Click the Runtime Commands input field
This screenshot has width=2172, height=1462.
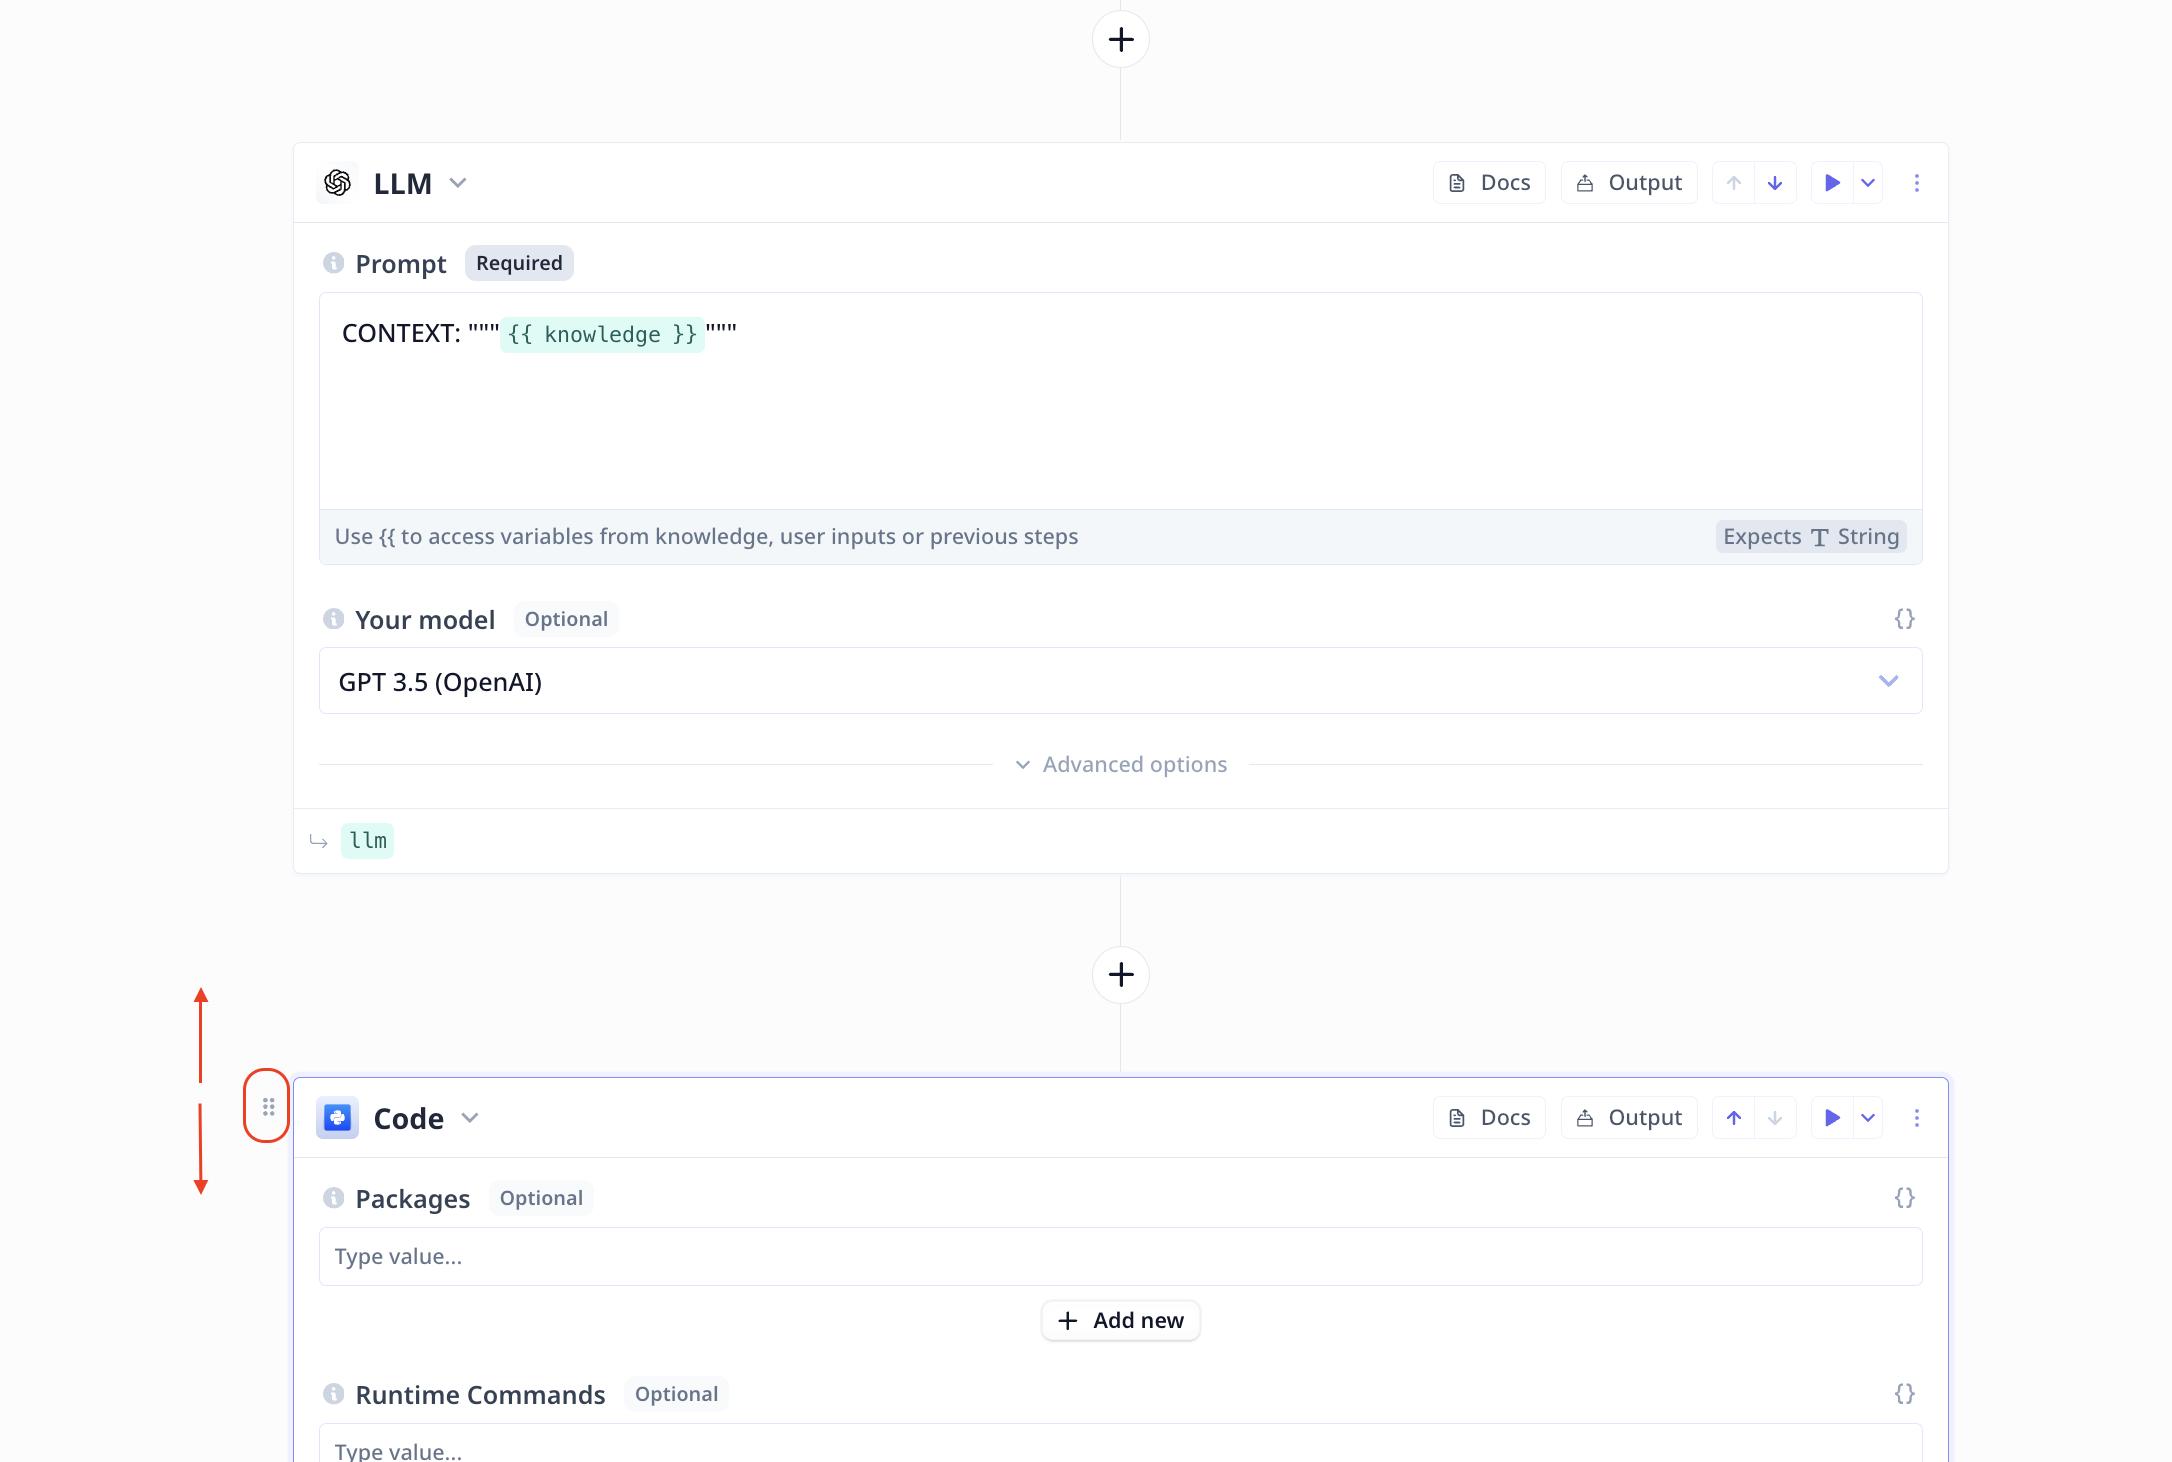click(x=1120, y=1445)
